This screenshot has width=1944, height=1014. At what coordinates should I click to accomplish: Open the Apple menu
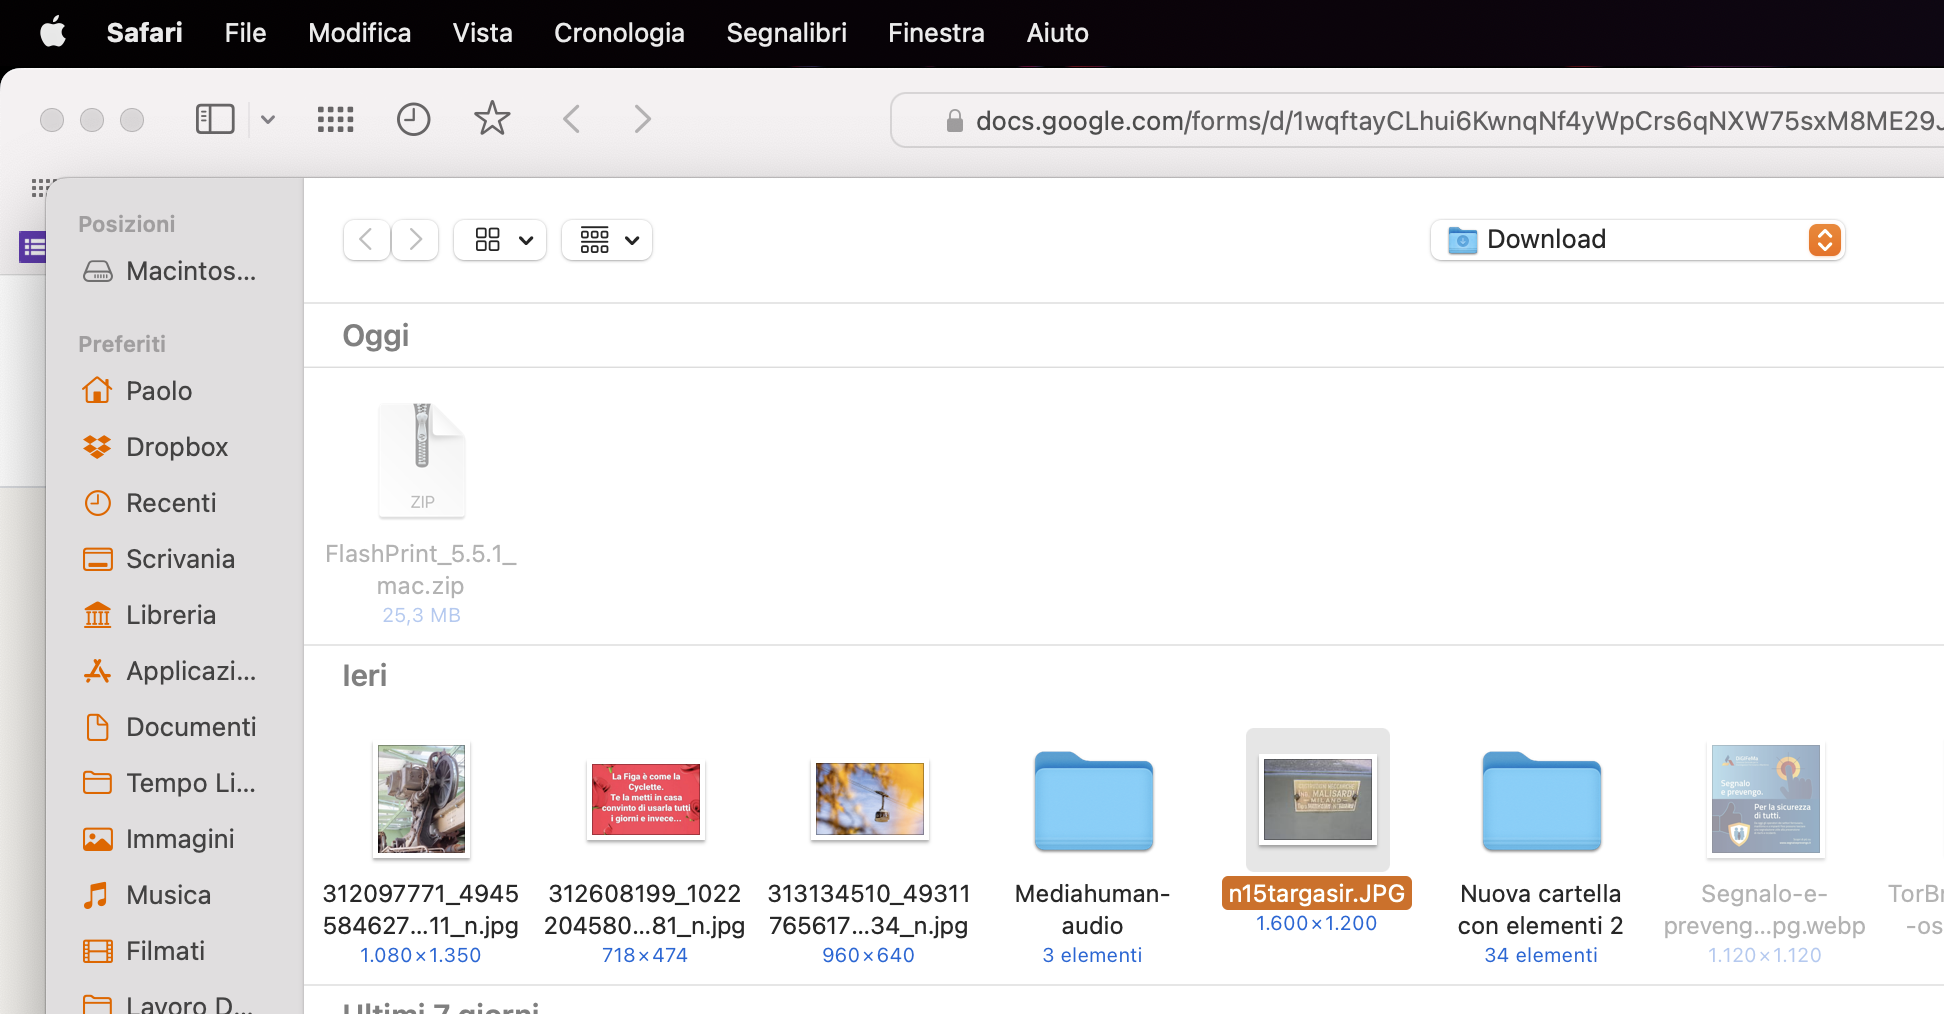(x=53, y=33)
